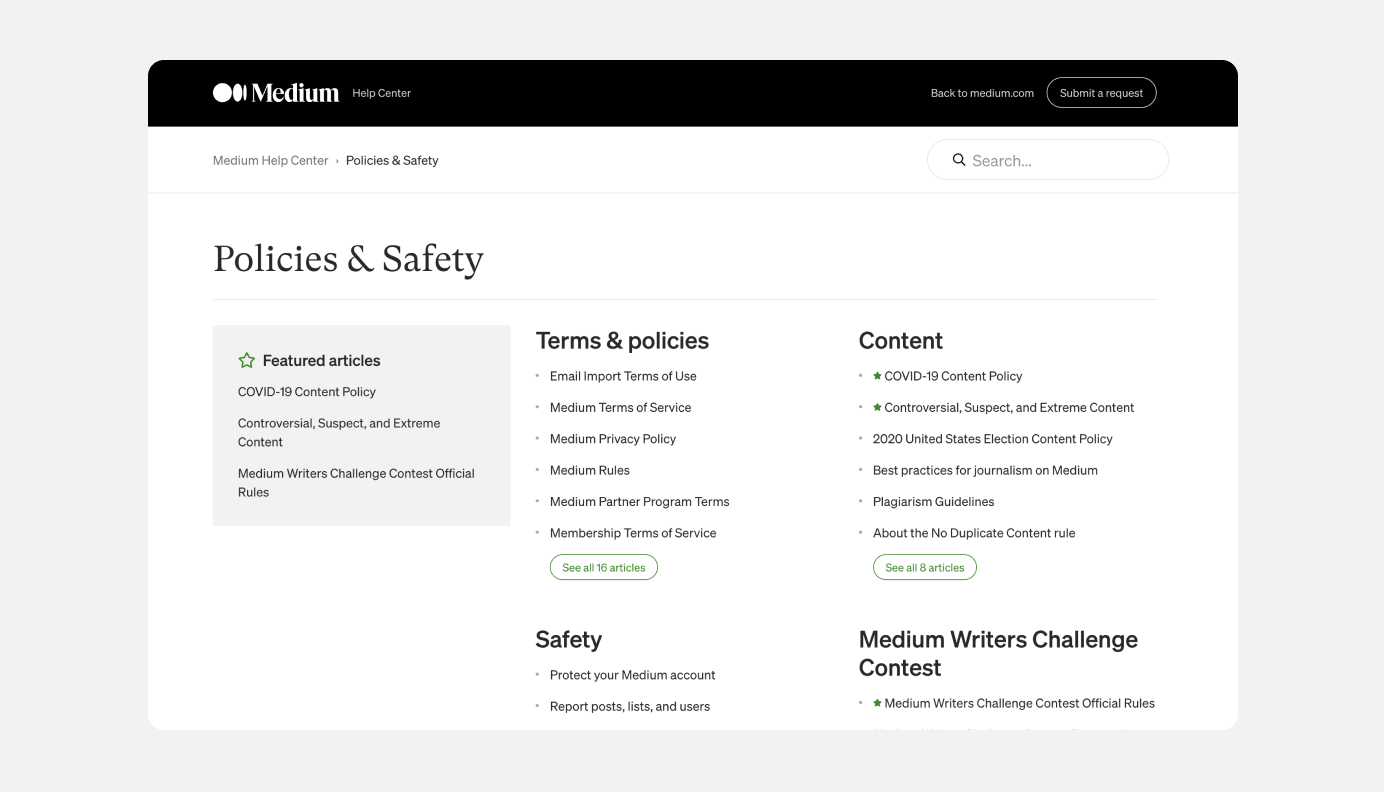Open featured COVID-19 Content Policy article
This screenshot has width=1384, height=792.
tap(307, 392)
